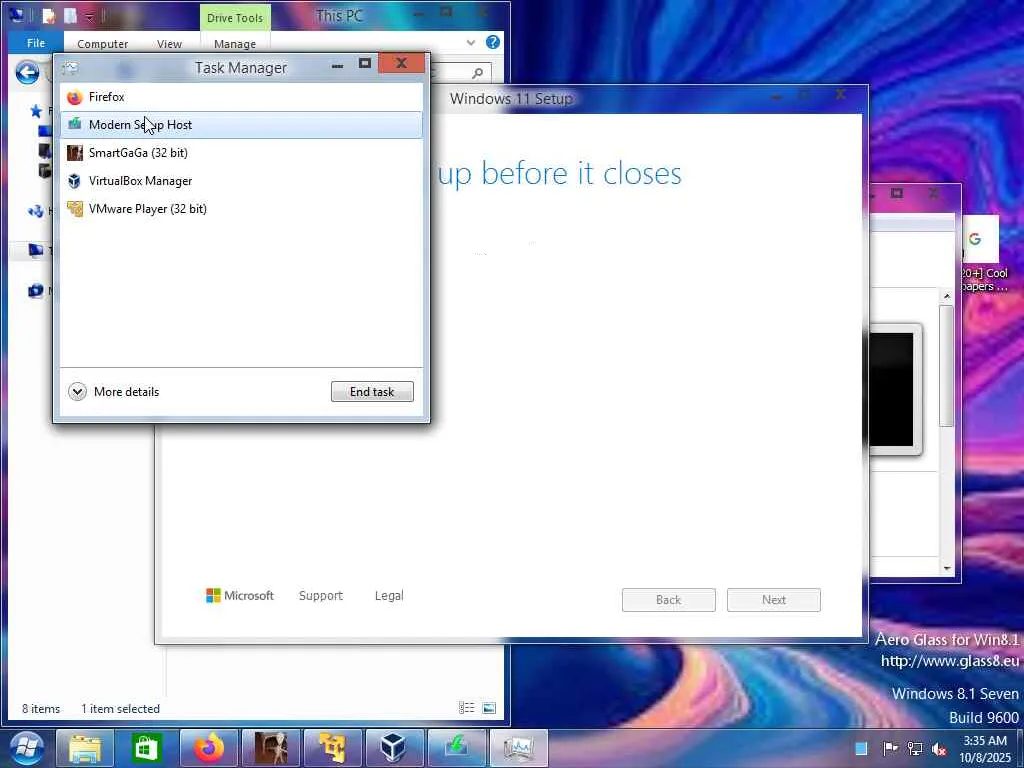The width and height of the screenshot is (1024, 768).
Task: Click scrollbar down arrow in background browser window
Action: pos(946,569)
